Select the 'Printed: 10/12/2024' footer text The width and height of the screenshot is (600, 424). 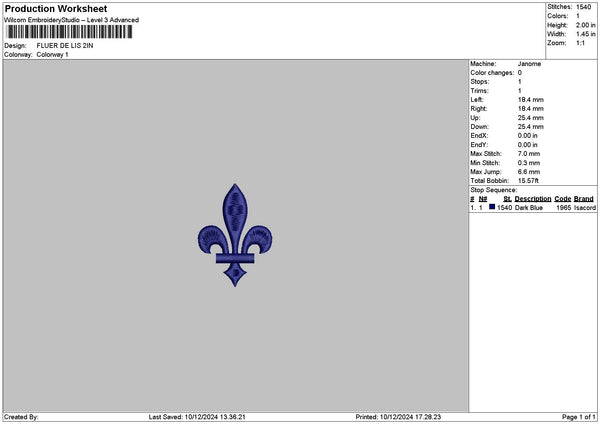398,417
